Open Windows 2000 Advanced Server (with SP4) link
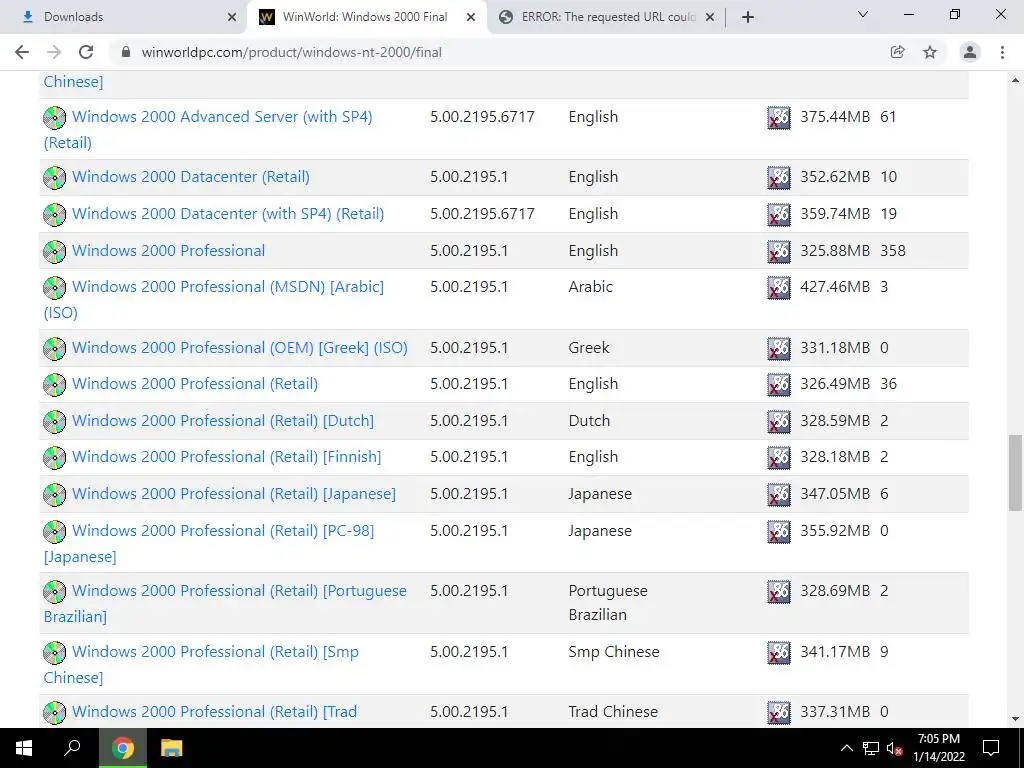The height and width of the screenshot is (768, 1024). [x=222, y=117]
